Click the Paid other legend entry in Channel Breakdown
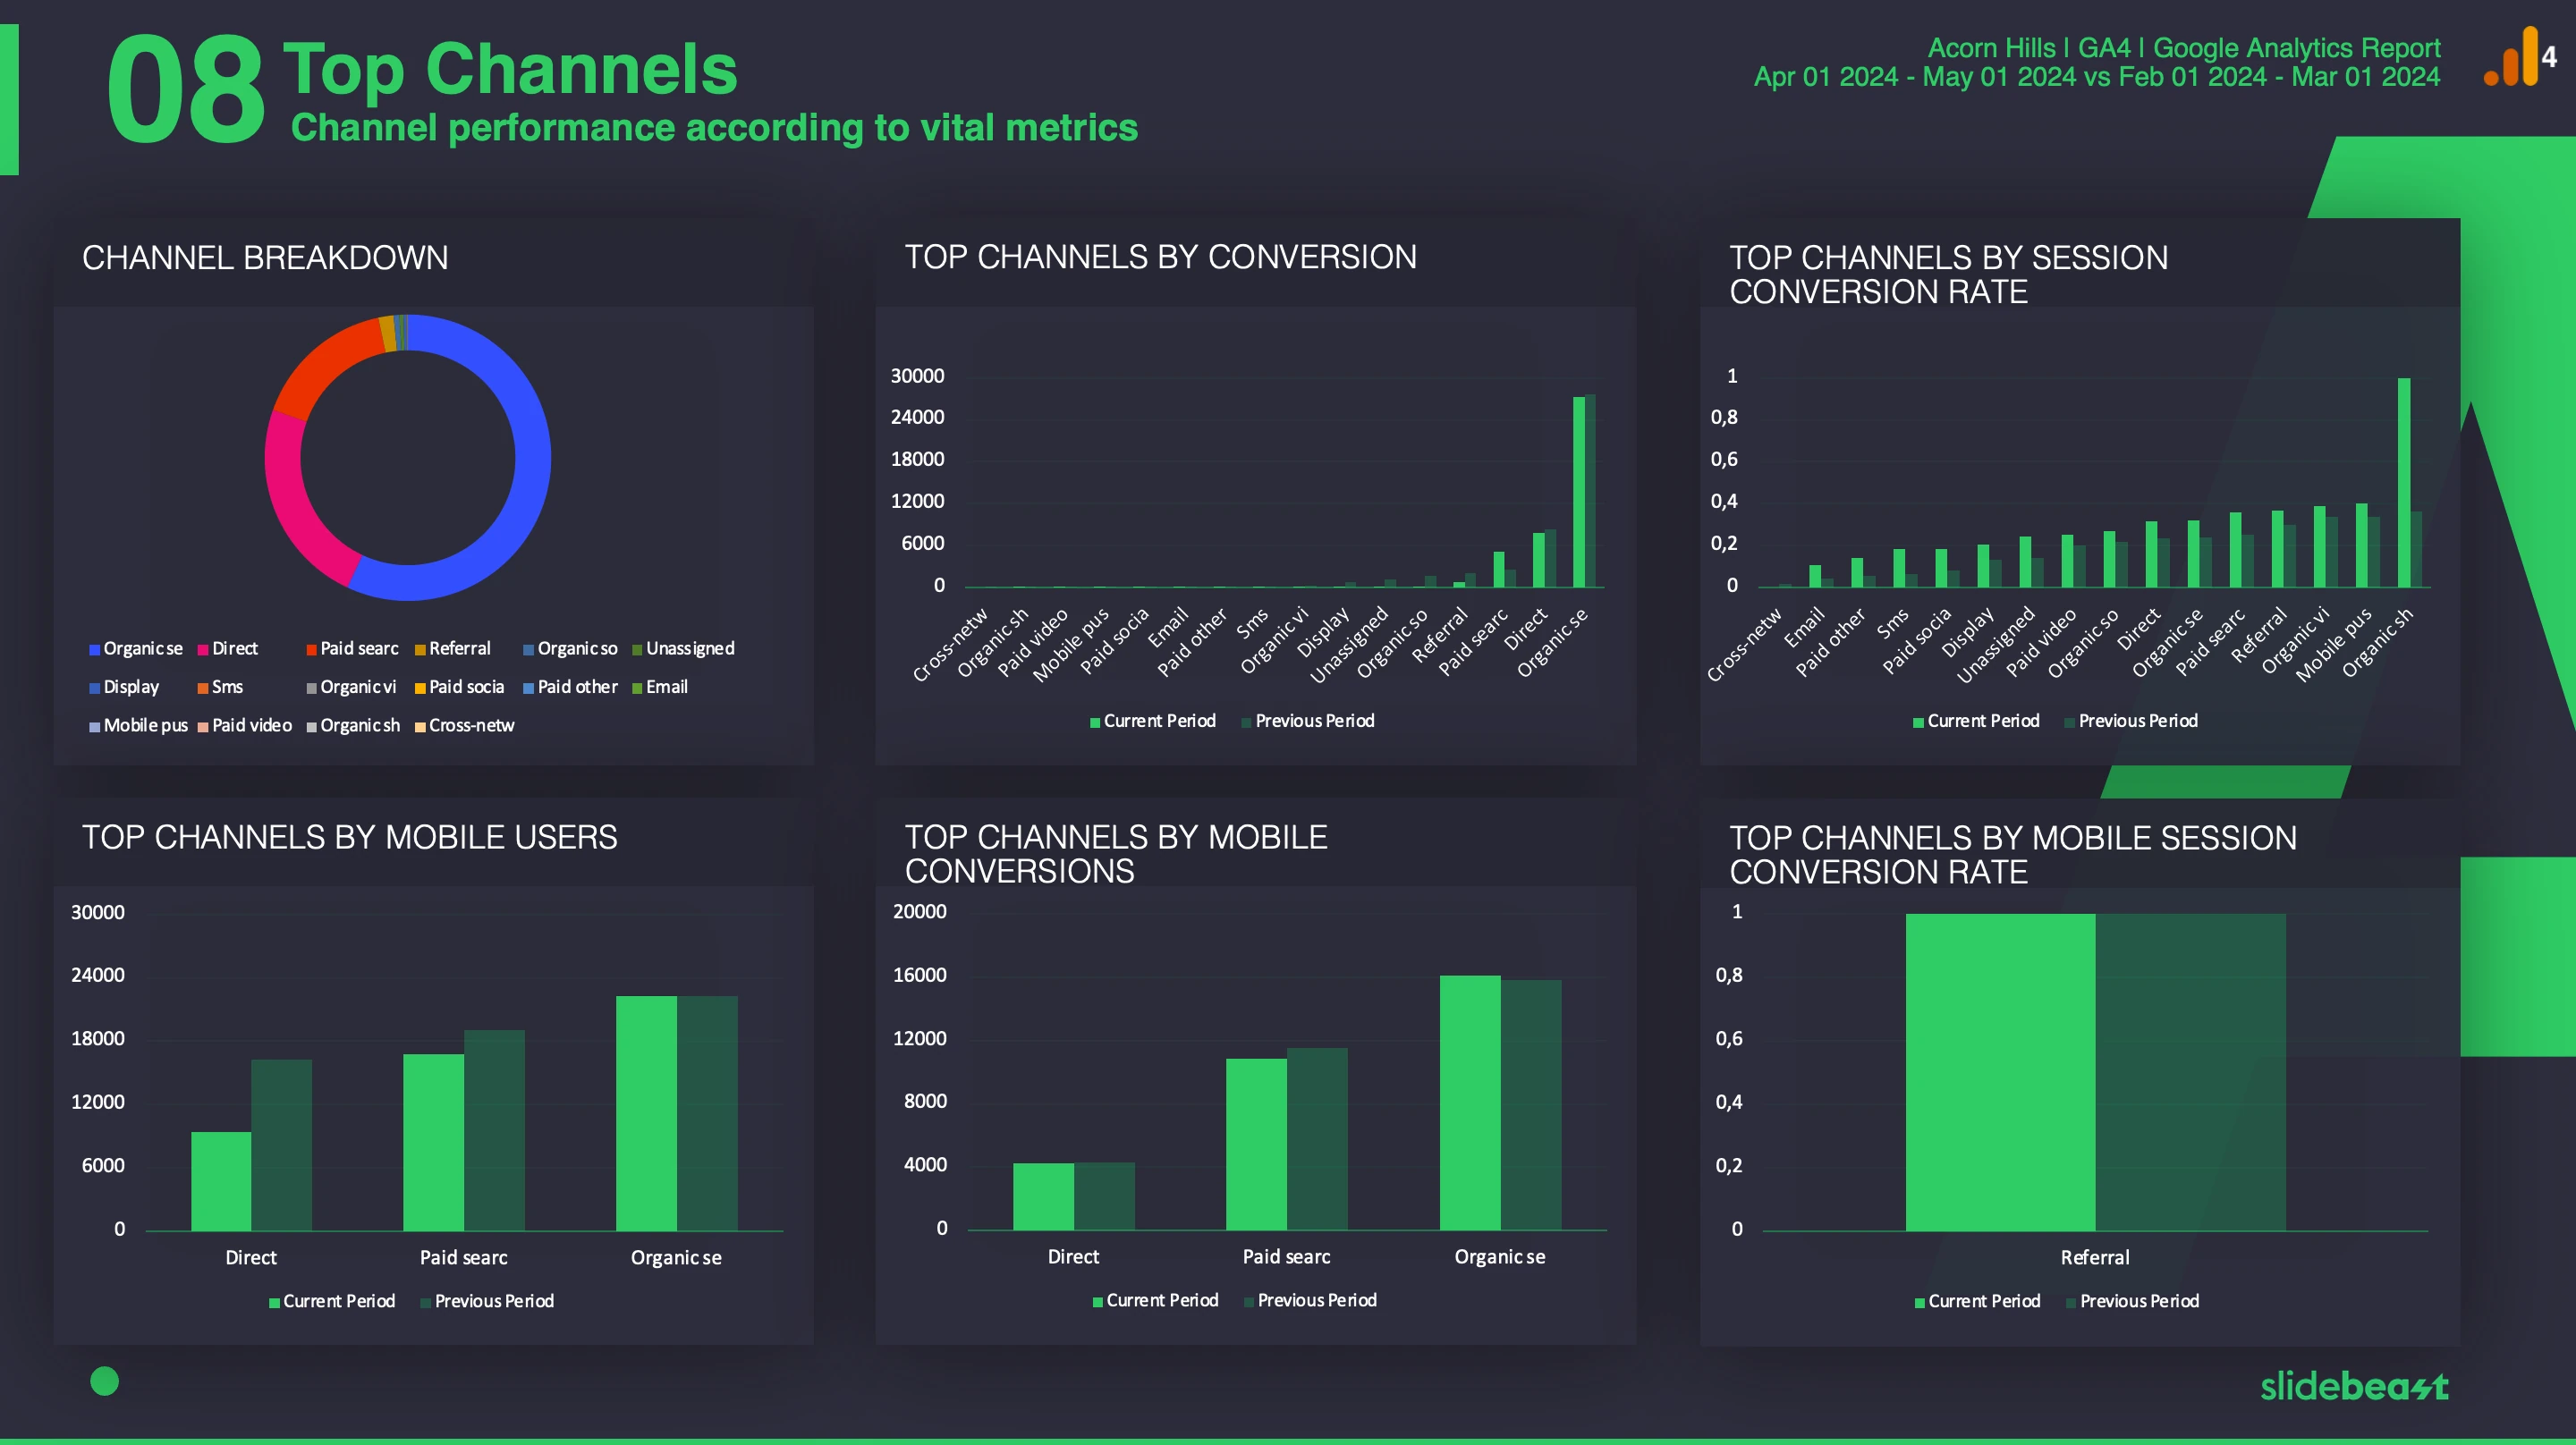This screenshot has height=1445, width=2576. [570, 687]
